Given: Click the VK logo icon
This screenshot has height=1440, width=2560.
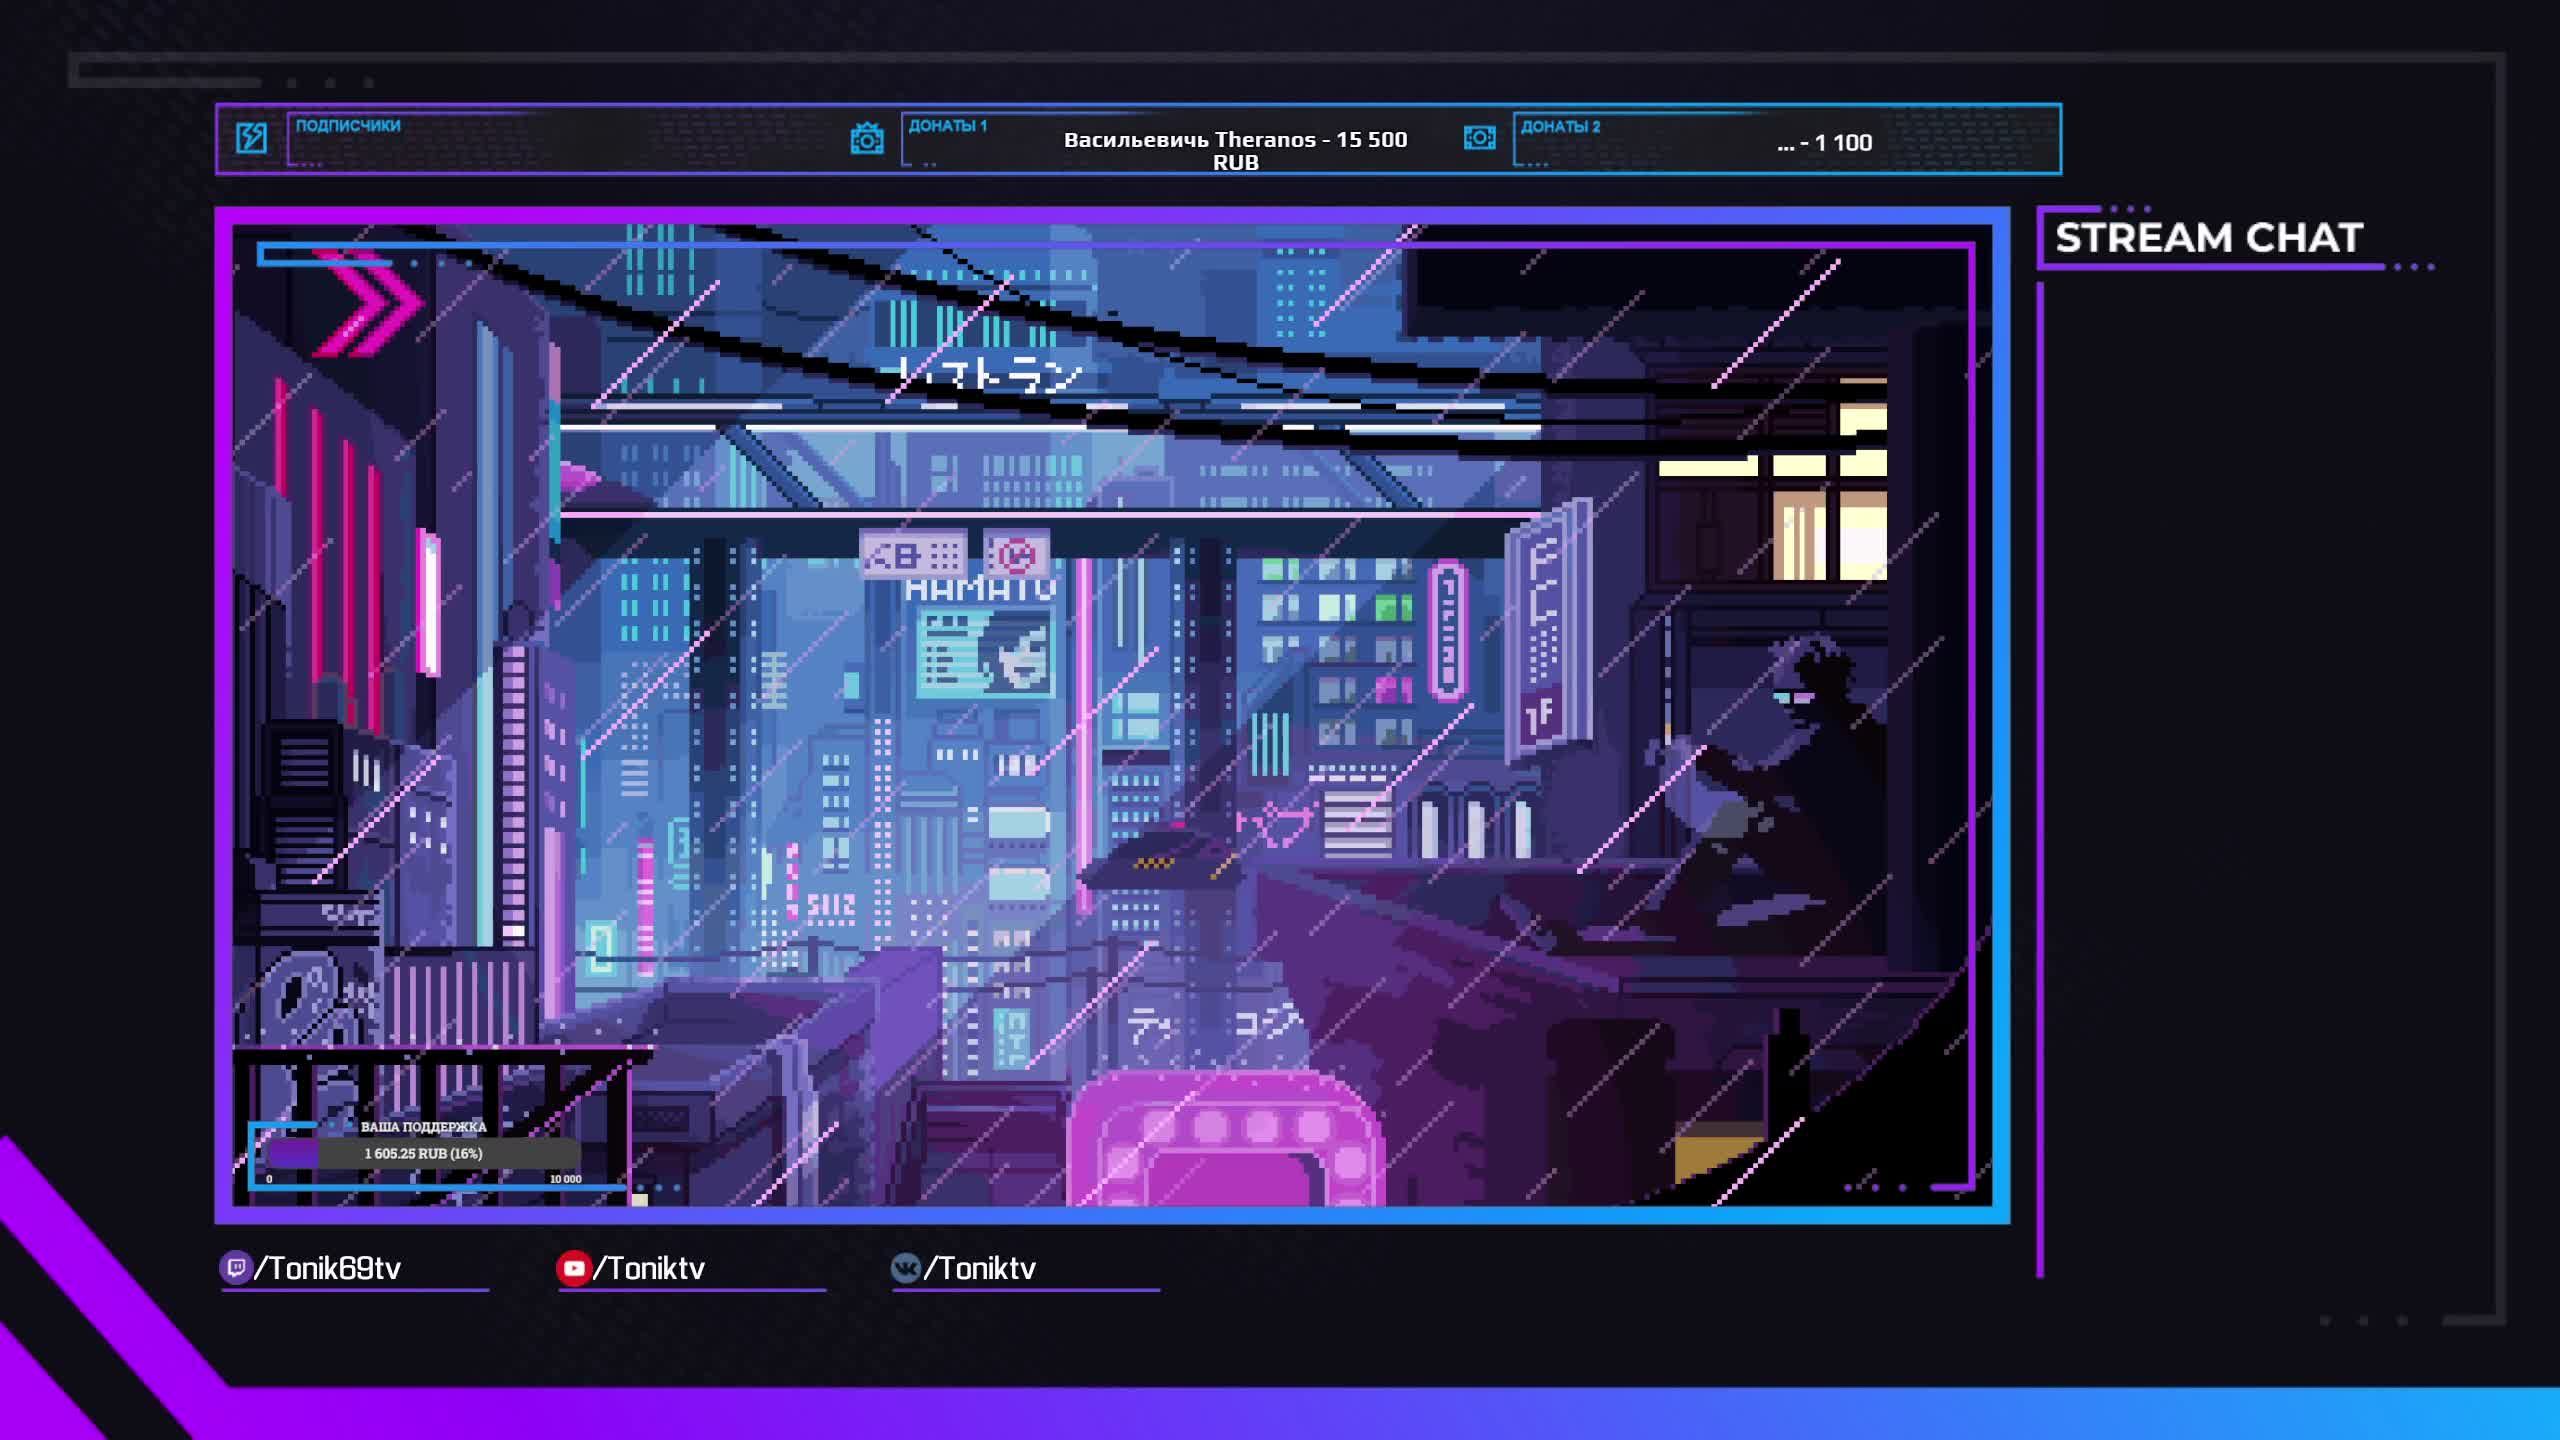Looking at the screenshot, I should [x=905, y=1268].
